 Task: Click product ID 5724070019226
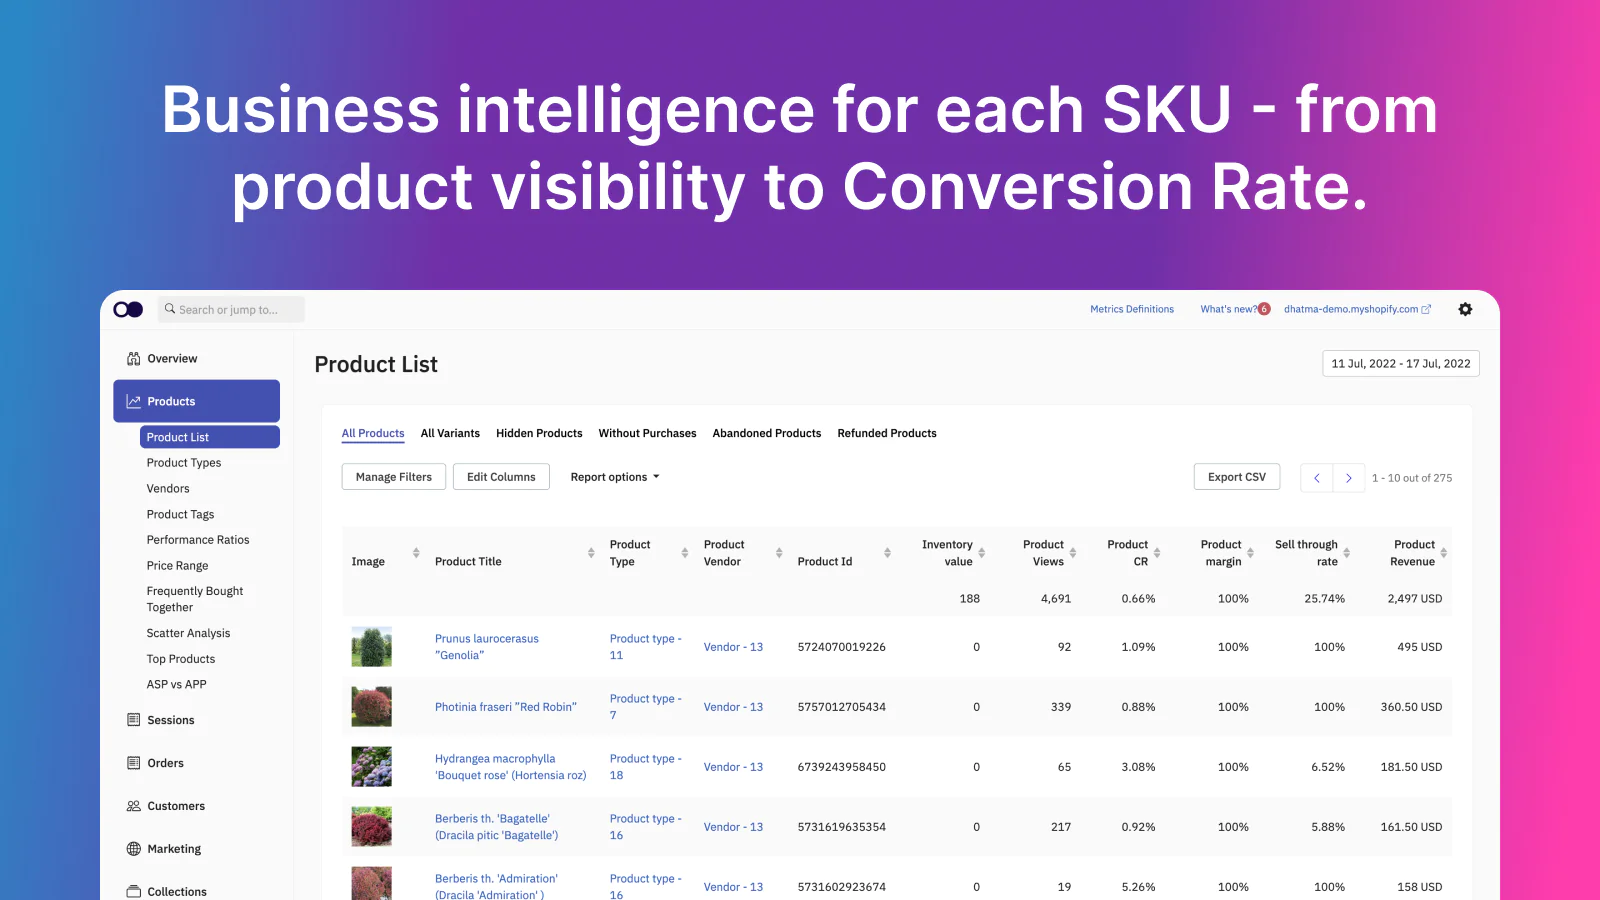tap(842, 647)
